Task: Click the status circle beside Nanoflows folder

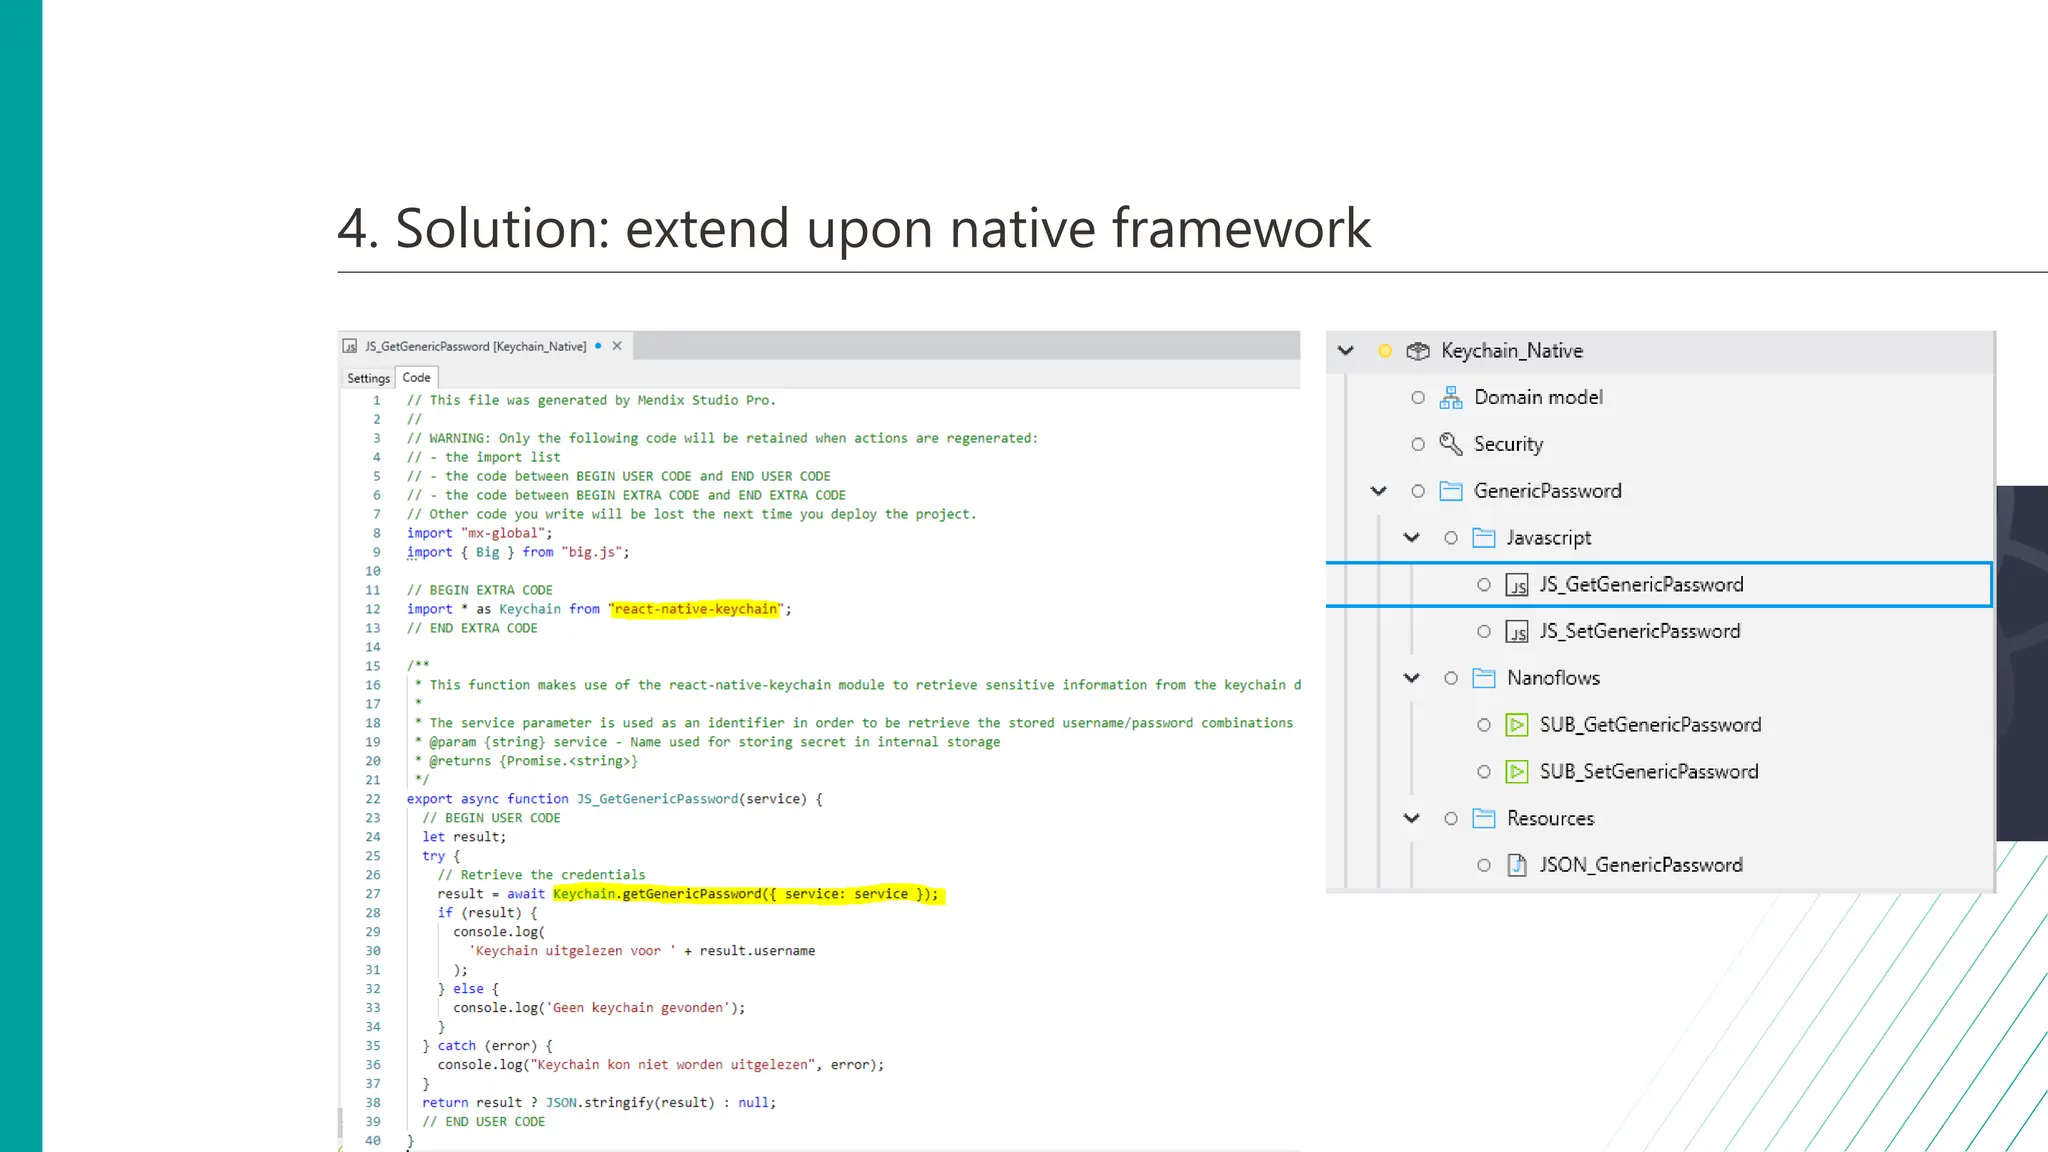Action: (x=1451, y=678)
